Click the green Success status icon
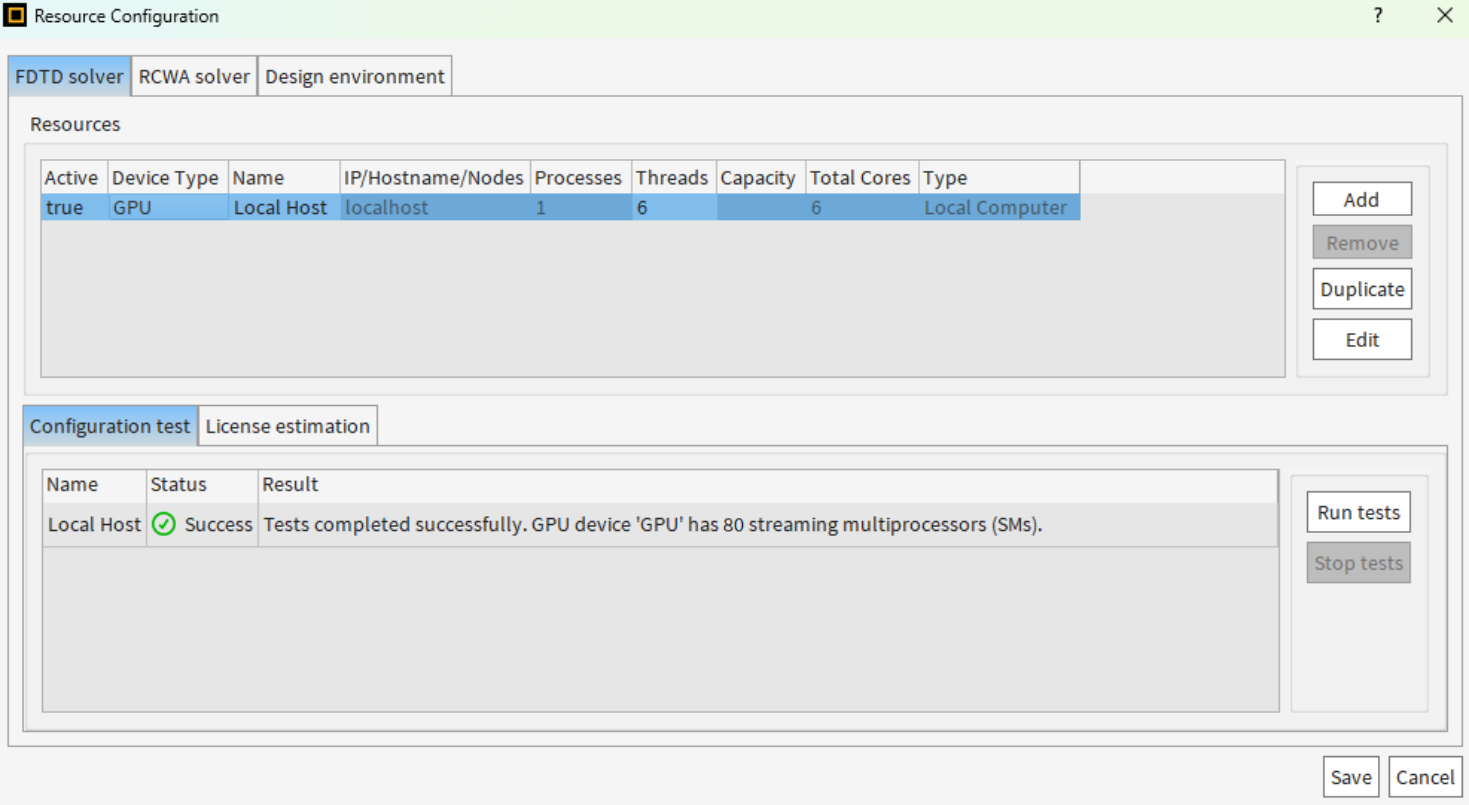 [x=164, y=524]
